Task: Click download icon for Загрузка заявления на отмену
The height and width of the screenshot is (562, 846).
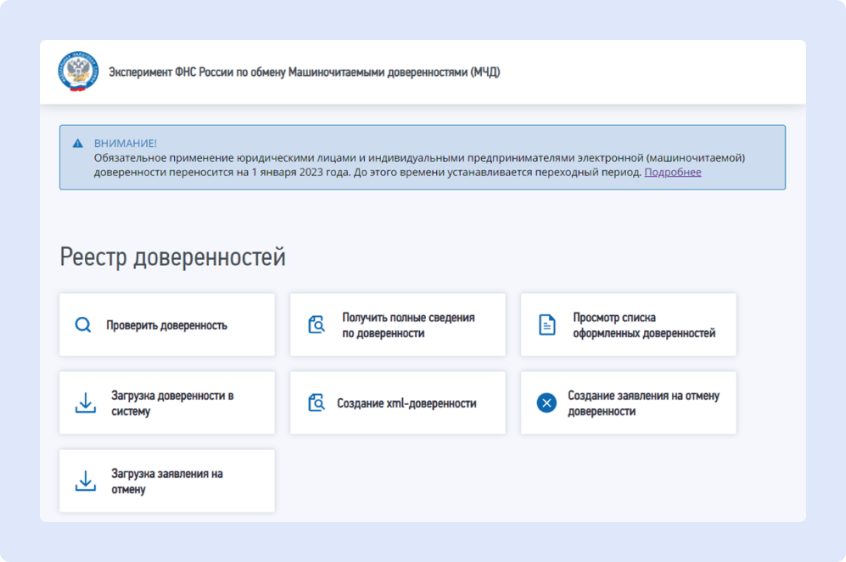Action: [85, 481]
